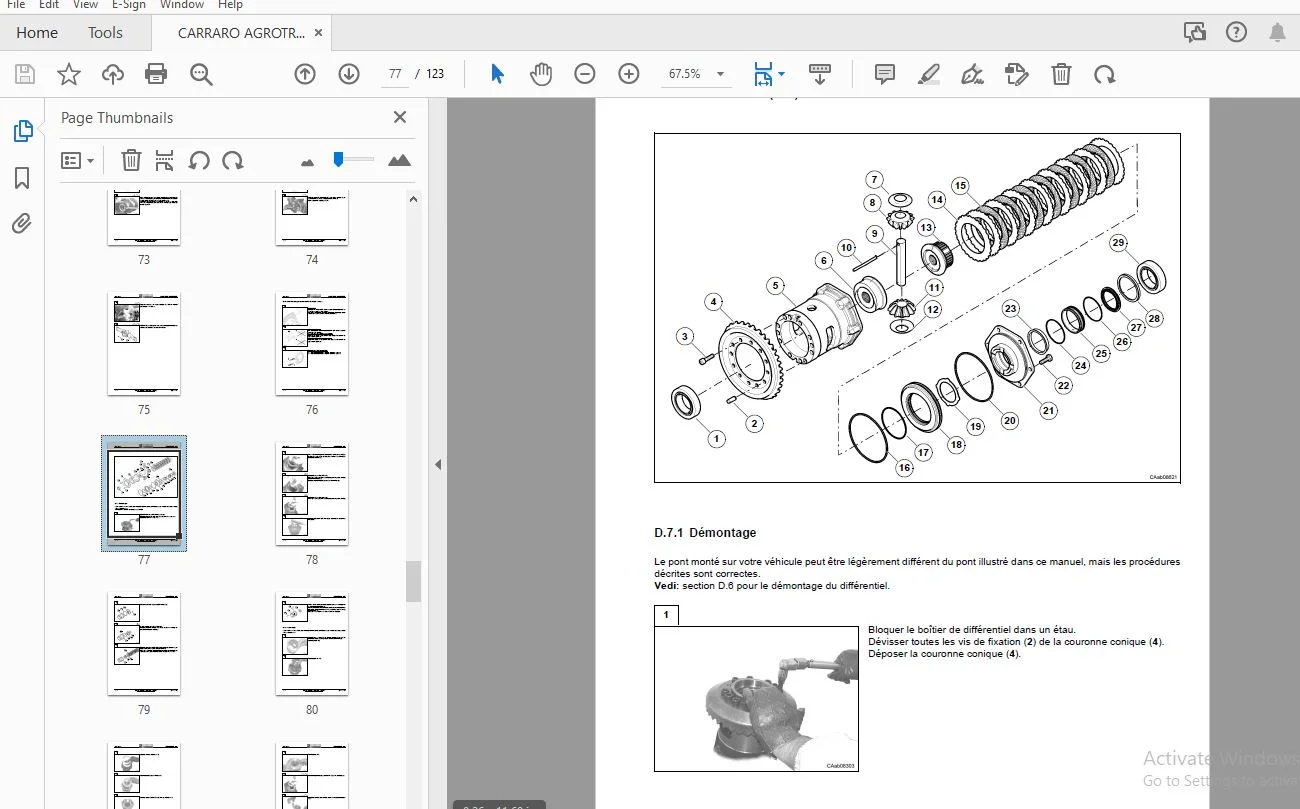Switch to the Tools tab
The image size is (1300, 809).
[x=105, y=32]
